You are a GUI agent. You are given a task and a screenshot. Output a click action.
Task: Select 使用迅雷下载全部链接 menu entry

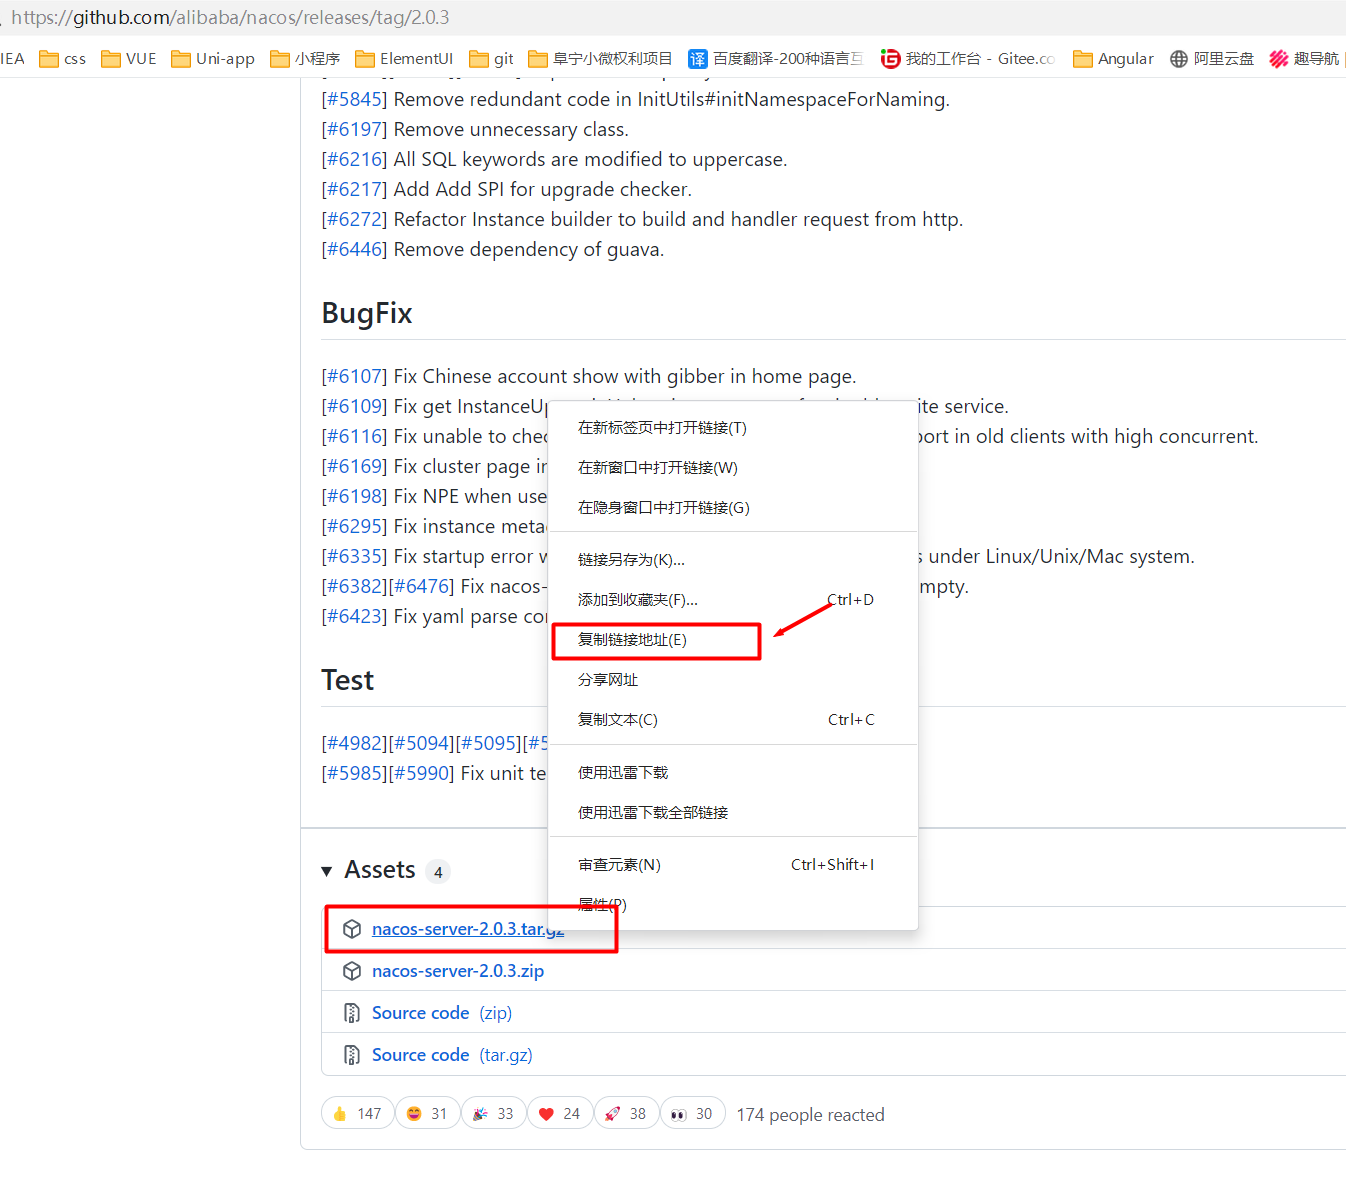tap(733, 813)
